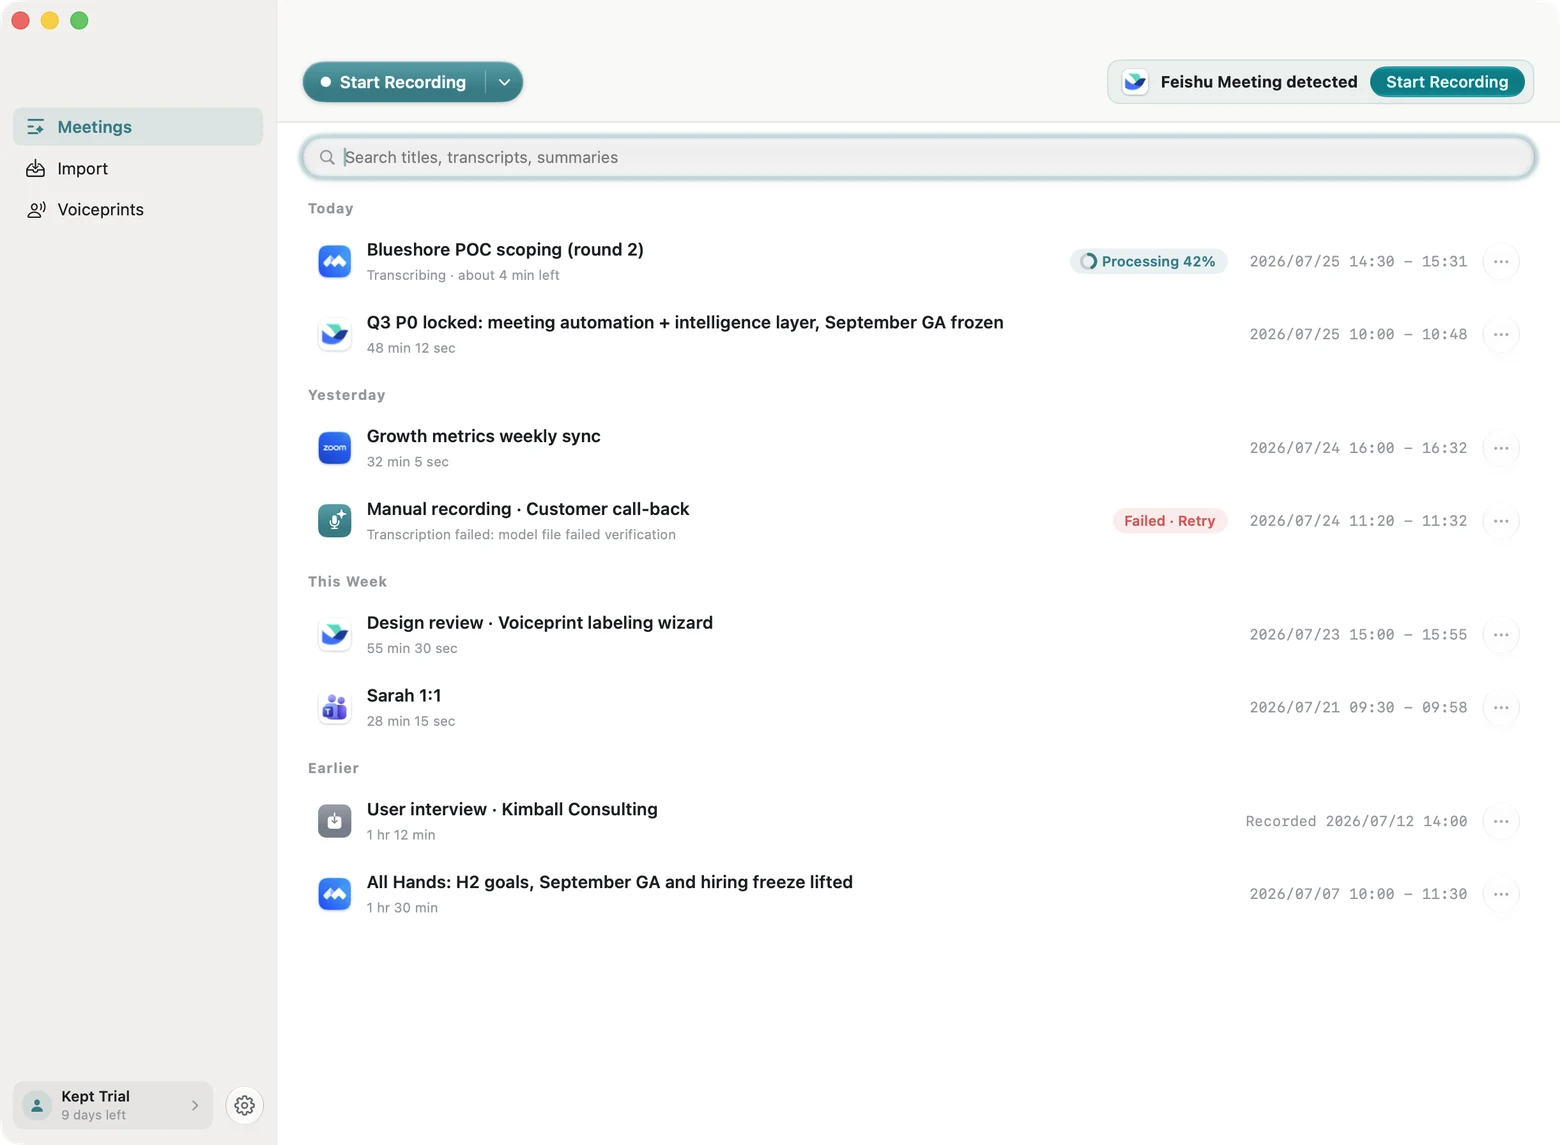Viewport: 1560px width, 1145px height.
Task: Click the 2026/07/25 14:30 – 15:31 timestamp
Action: point(1358,262)
